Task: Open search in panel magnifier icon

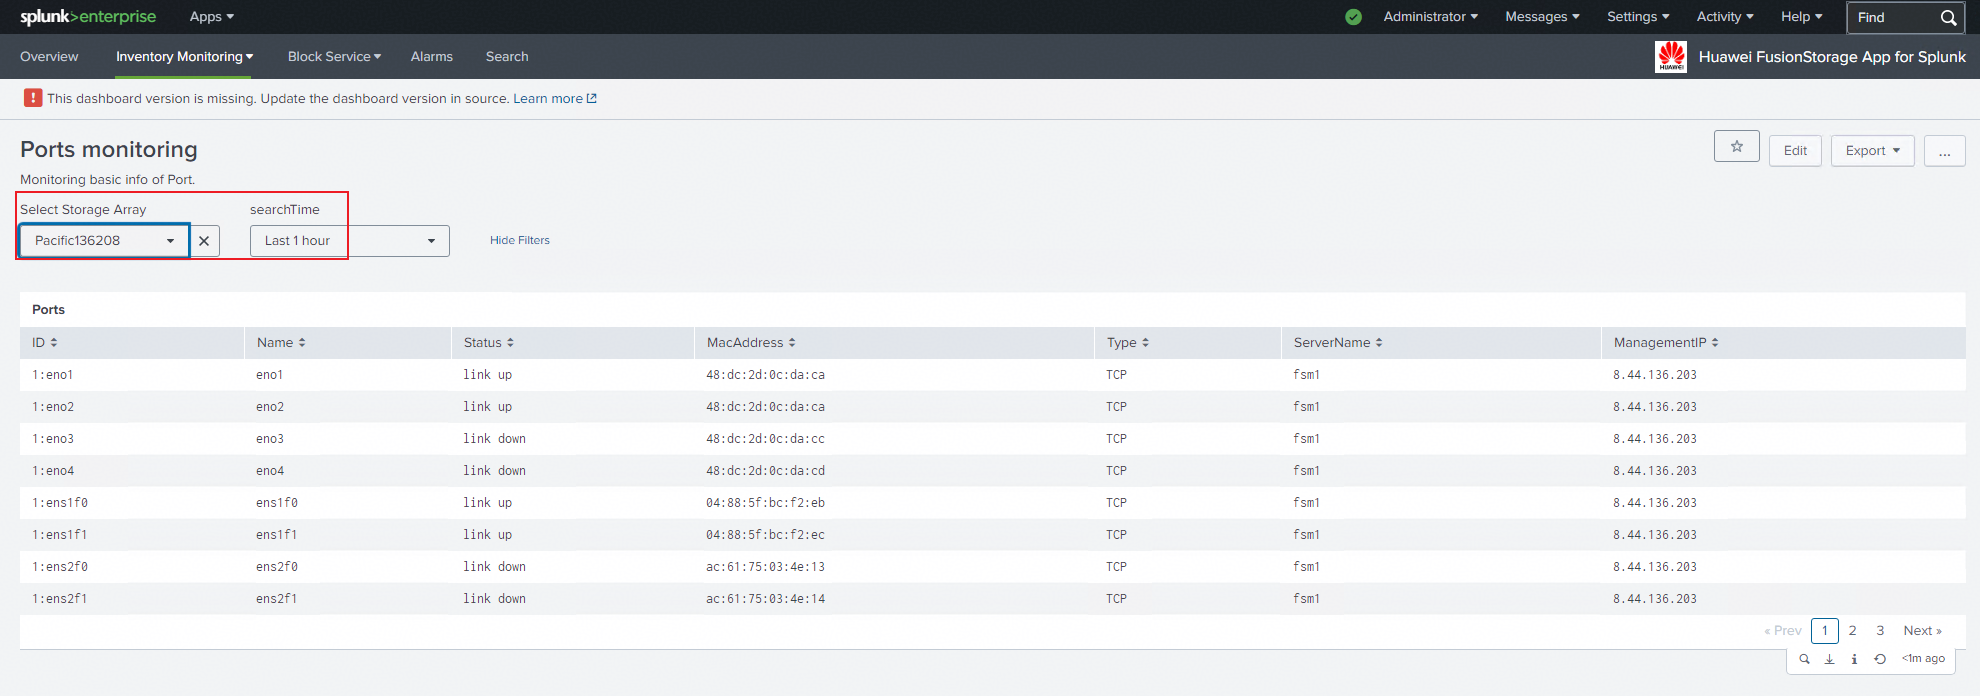Action: (x=1804, y=659)
